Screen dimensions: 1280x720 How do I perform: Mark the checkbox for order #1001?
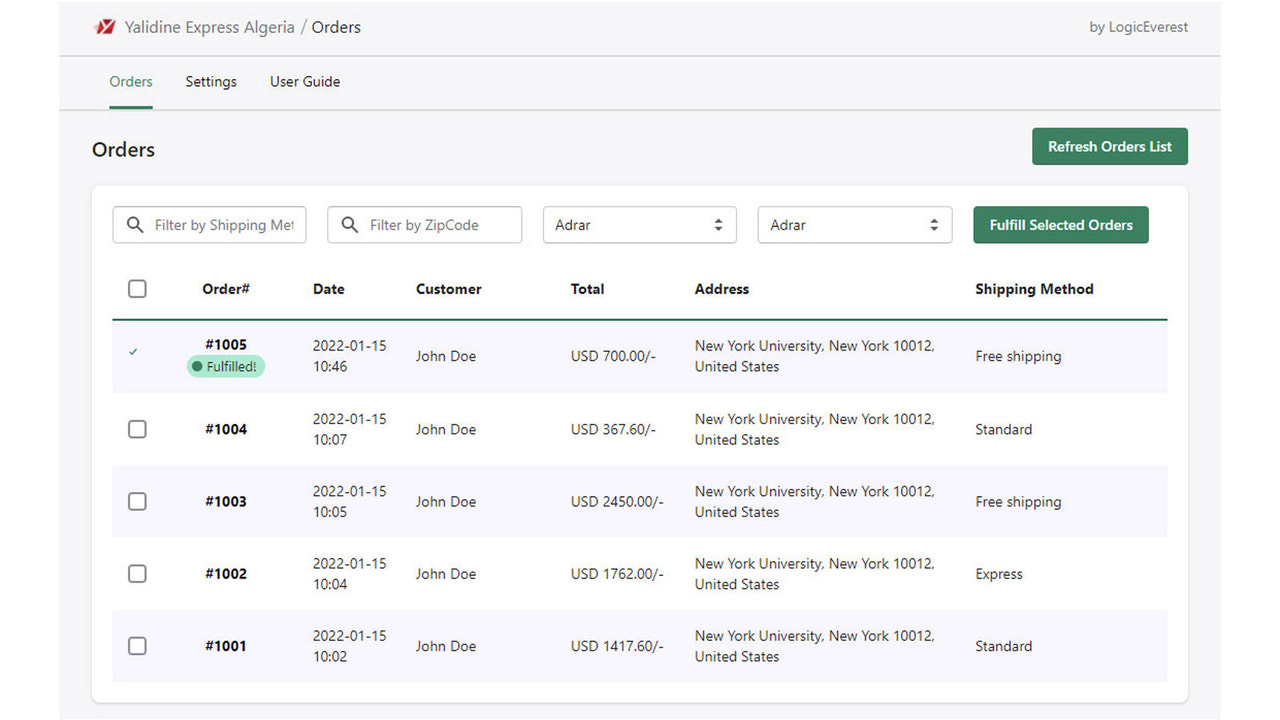coord(137,646)
